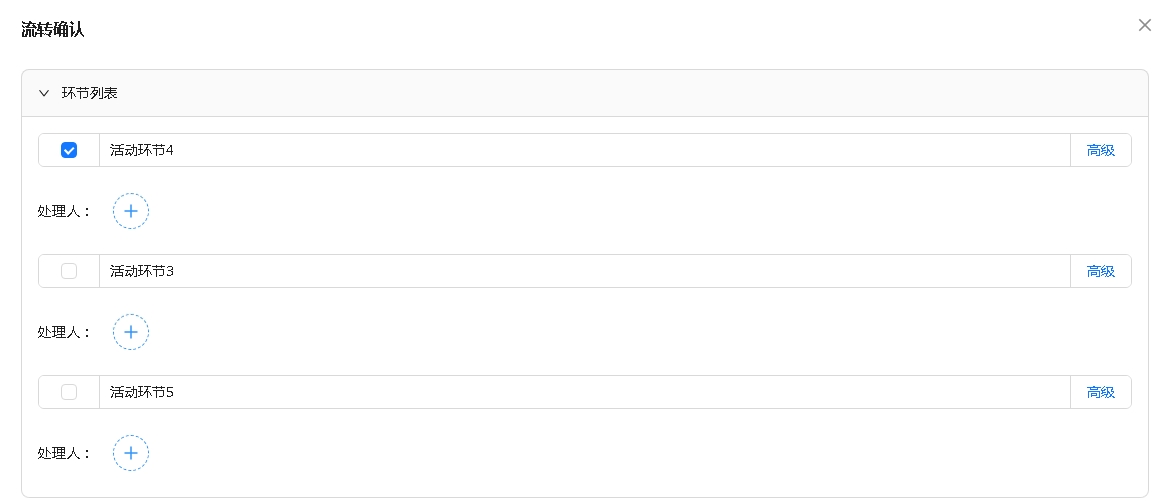Click the 环节列表 header label
Image resolution: width=1153 pixels, height=501 pixels.
pyautogui.click(x=90, y=93)
